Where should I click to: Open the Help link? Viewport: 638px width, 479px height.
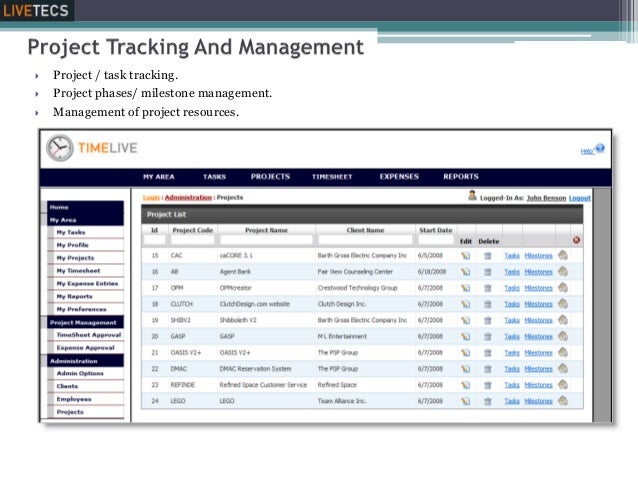click(587, 151)
